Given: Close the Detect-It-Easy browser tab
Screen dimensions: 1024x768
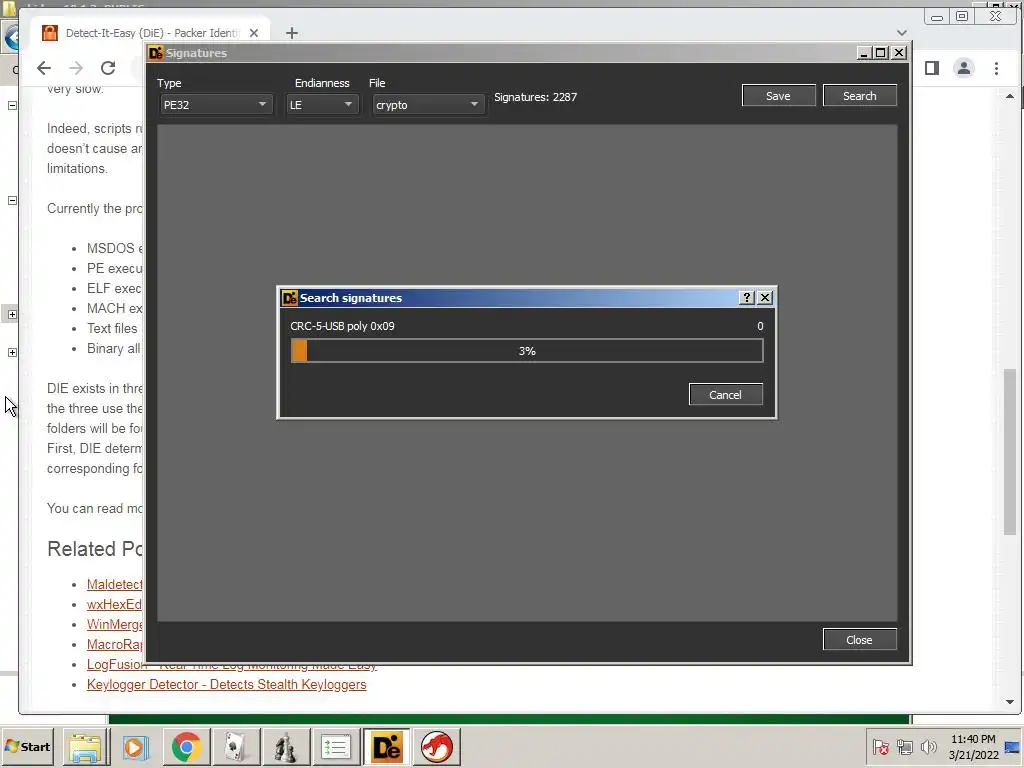Looking at the screenshot, I should pos(254,33).
